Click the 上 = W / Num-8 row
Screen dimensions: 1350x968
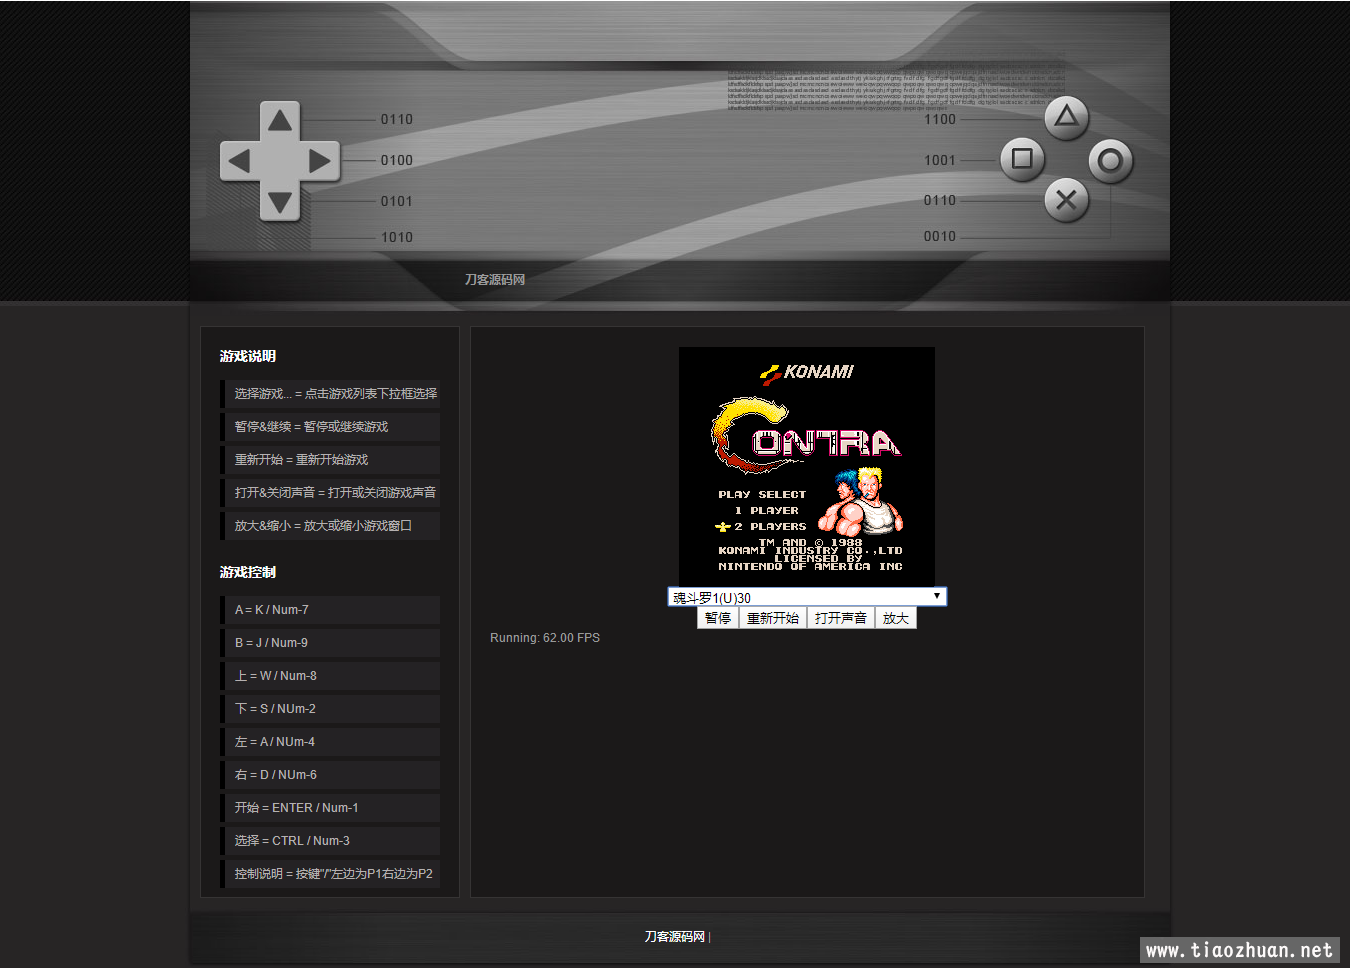click(x=330, y=676)
